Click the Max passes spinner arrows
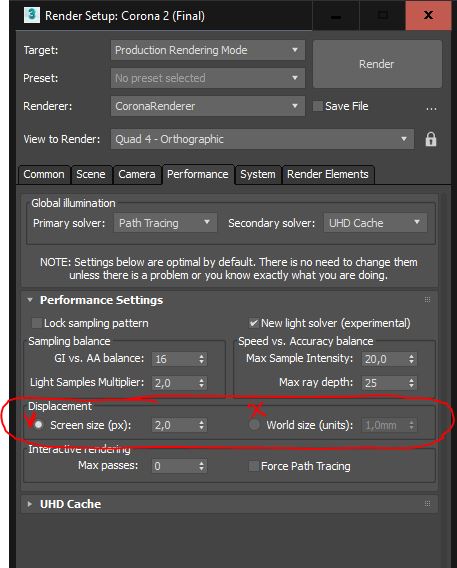This screenshot has height=568, width=457. [202, 466]
